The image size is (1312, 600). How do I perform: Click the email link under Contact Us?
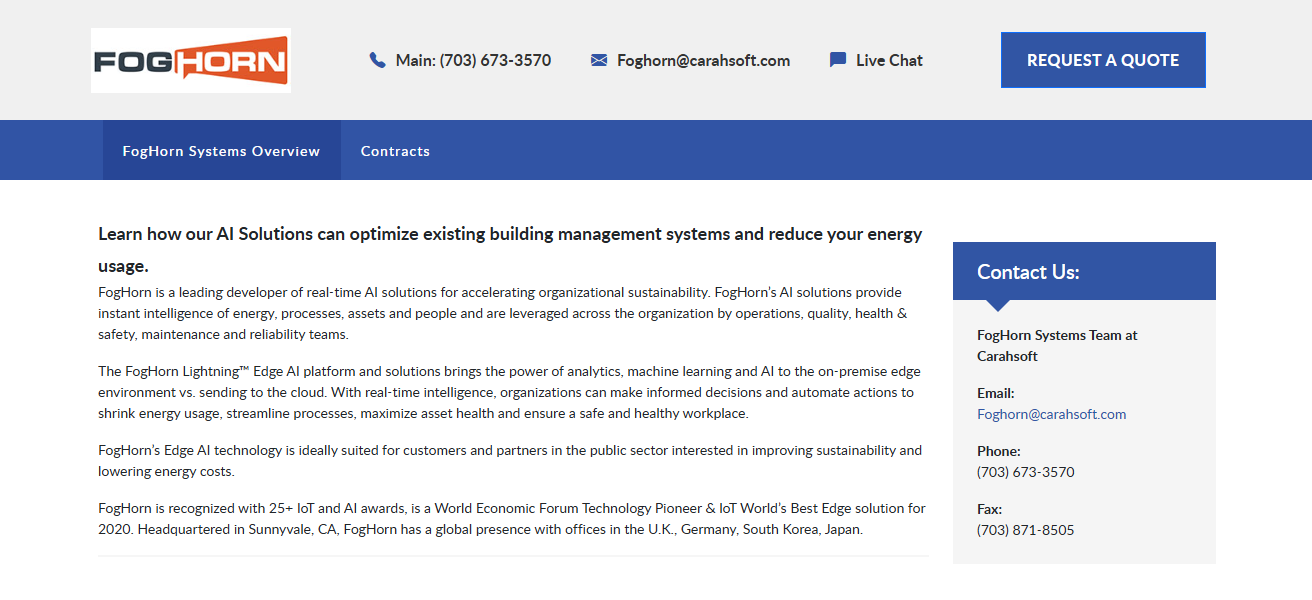(x=1051, y=414)
